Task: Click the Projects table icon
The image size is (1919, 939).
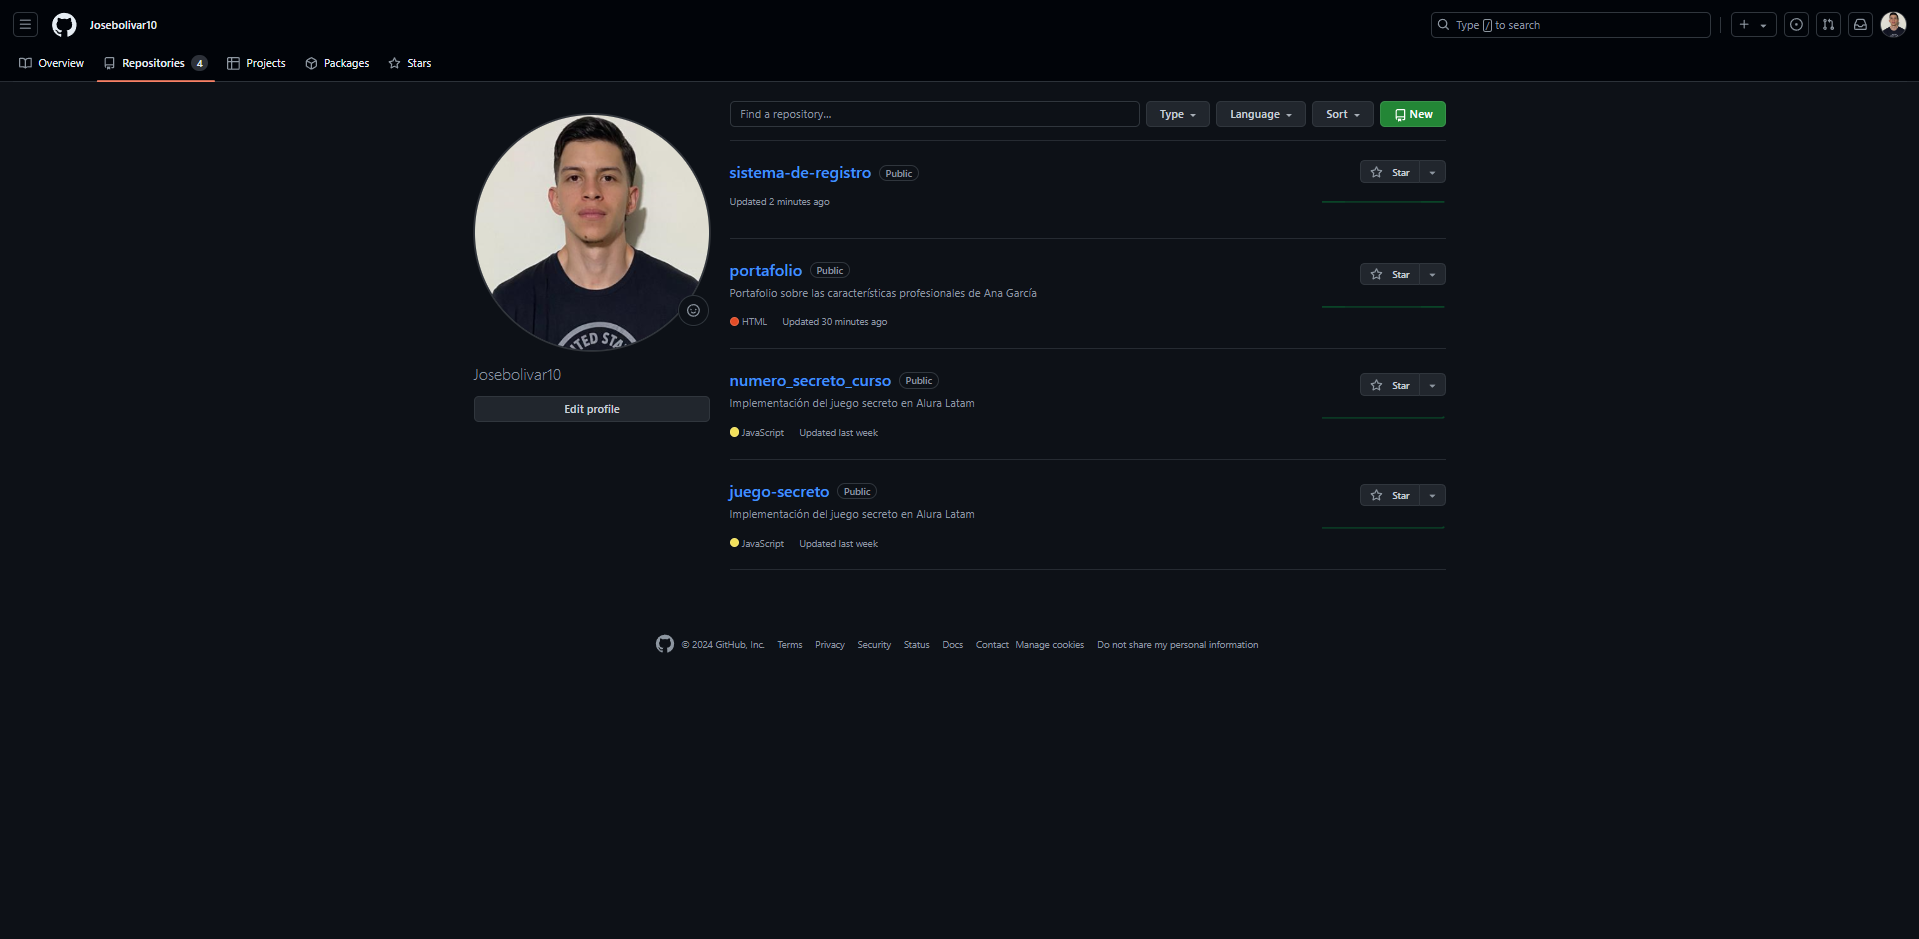Action: [234, 63]
